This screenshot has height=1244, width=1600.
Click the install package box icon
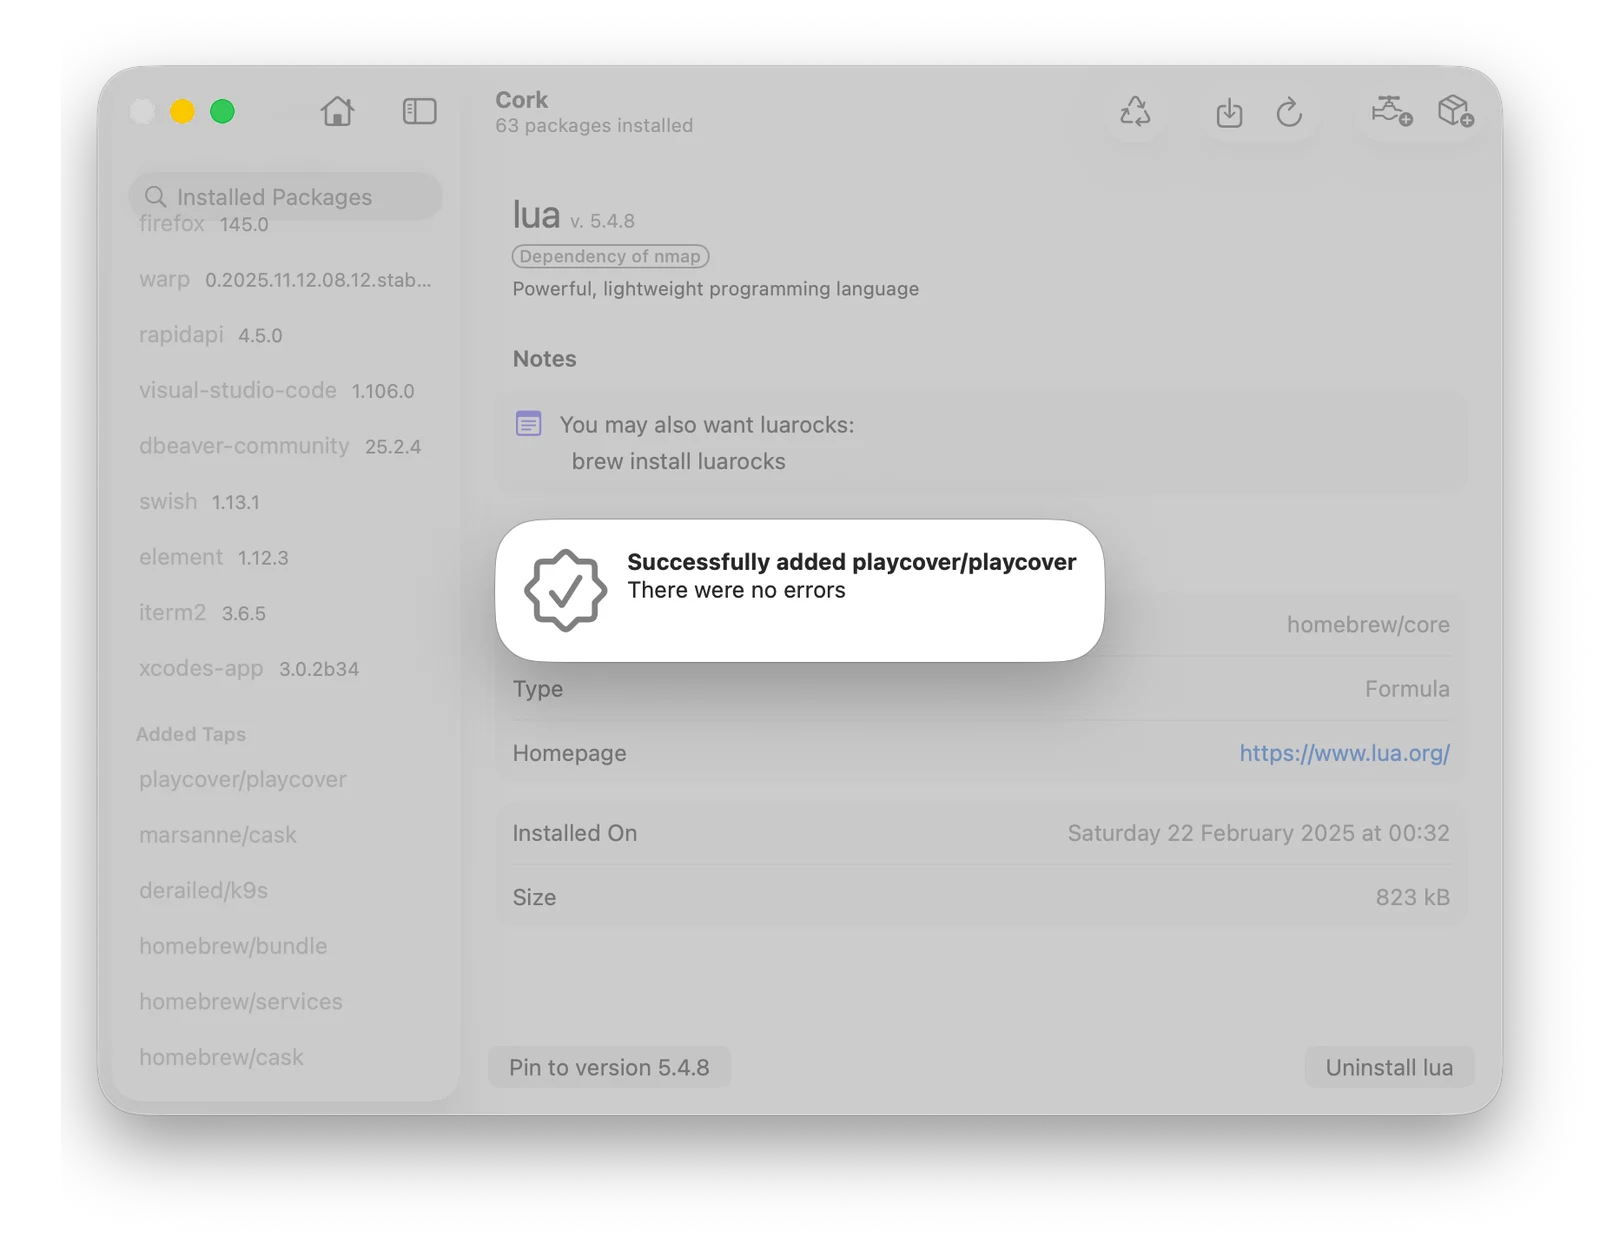tap(1455, 110)
